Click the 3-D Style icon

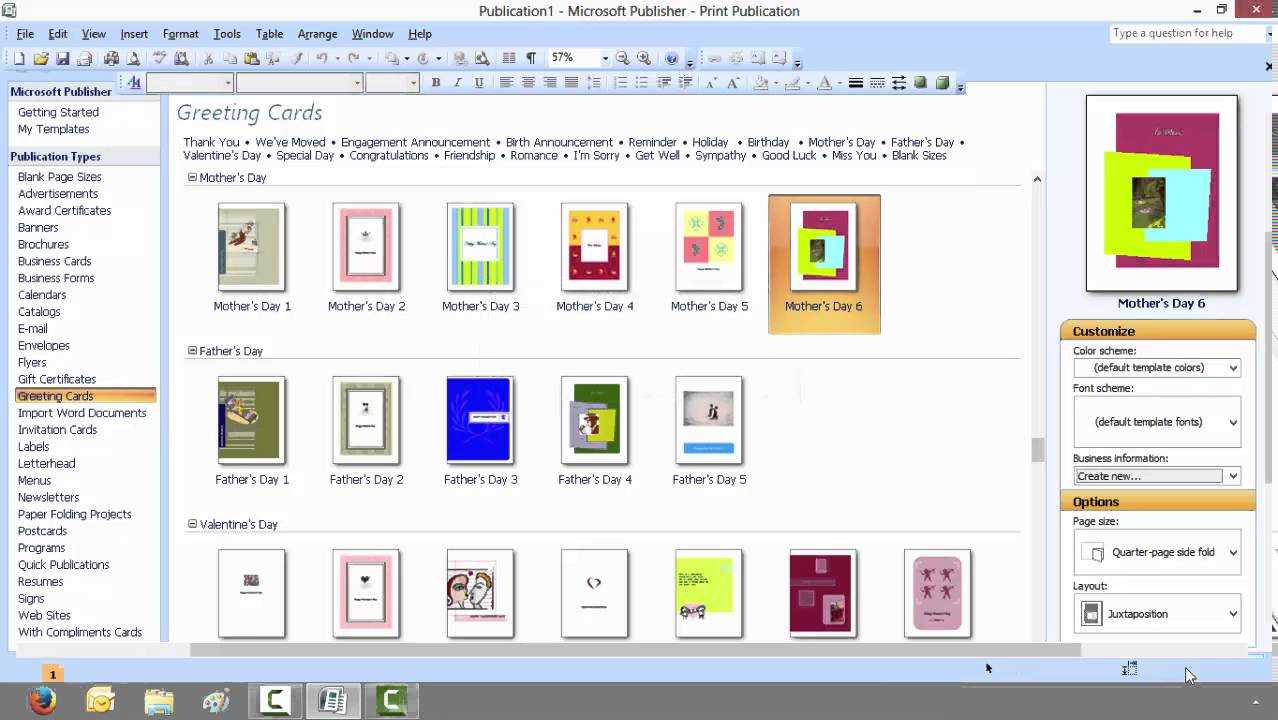click(941, 83)
